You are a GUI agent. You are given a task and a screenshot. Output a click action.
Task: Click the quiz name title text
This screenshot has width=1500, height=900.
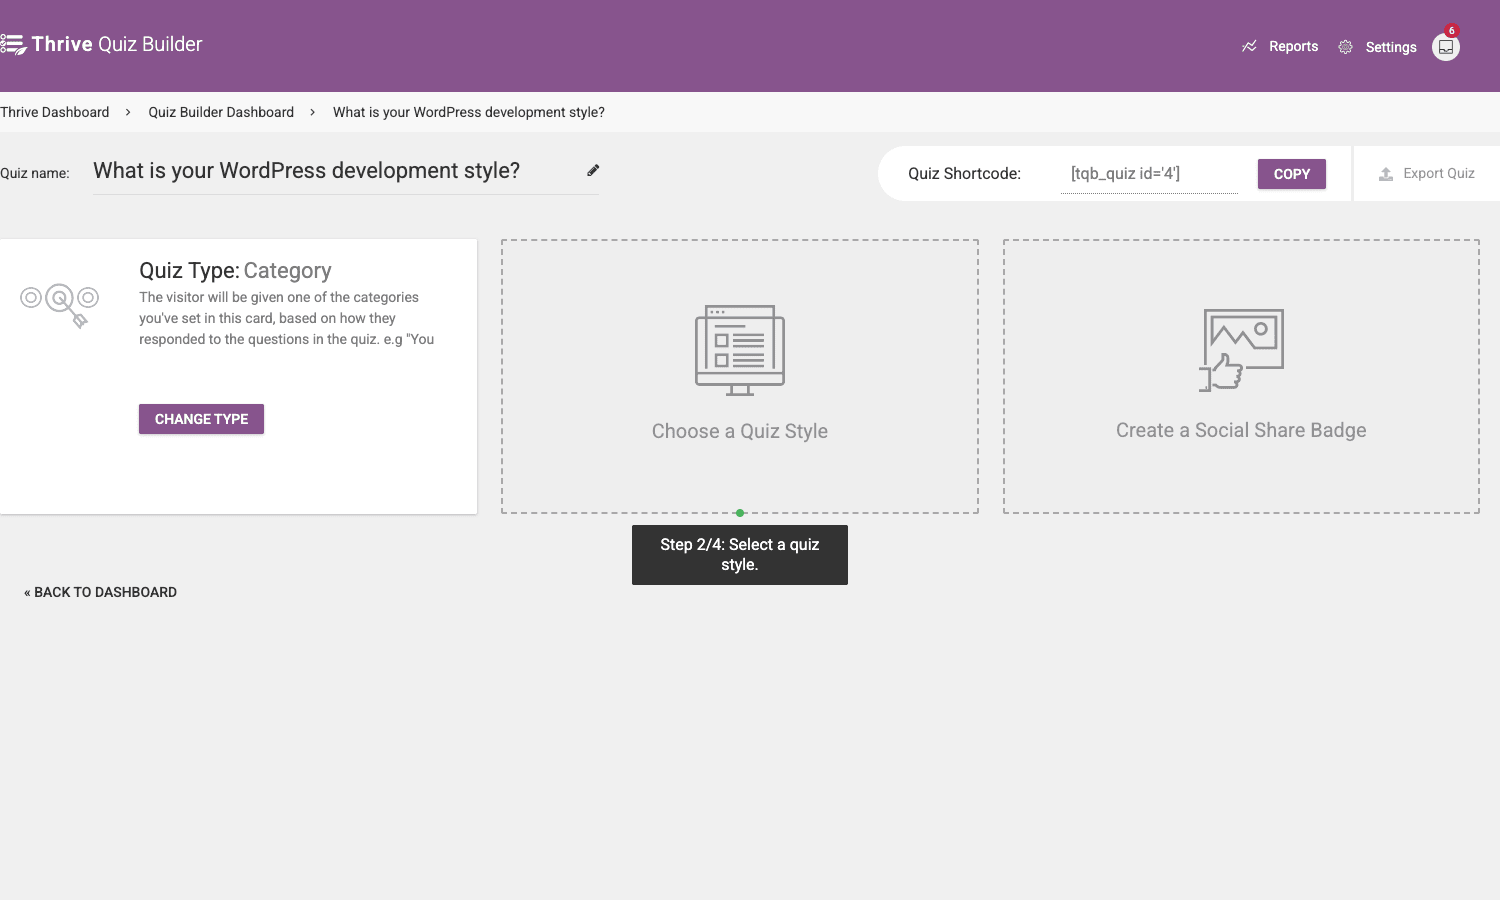pyautogui.click(x=307, y=171)
